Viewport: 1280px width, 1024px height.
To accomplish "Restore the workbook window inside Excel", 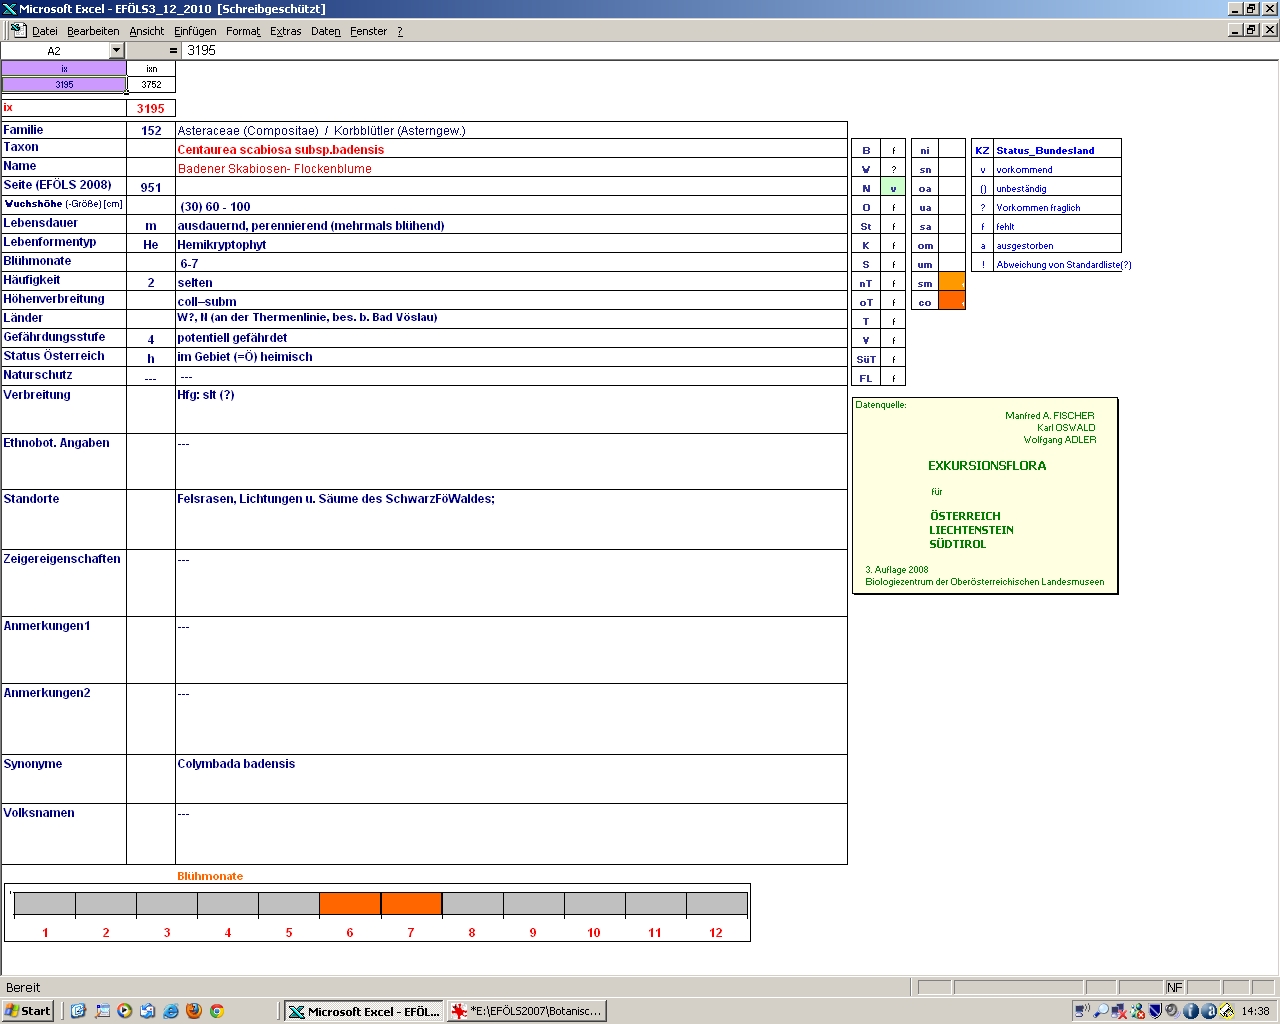I will click(x=1251, y=30).
